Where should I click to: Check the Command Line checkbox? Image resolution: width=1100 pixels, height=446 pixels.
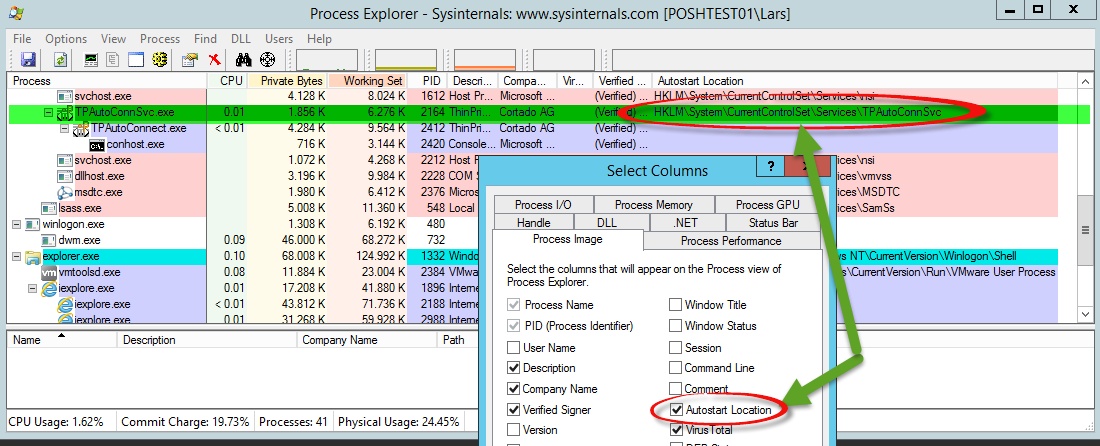675,368
